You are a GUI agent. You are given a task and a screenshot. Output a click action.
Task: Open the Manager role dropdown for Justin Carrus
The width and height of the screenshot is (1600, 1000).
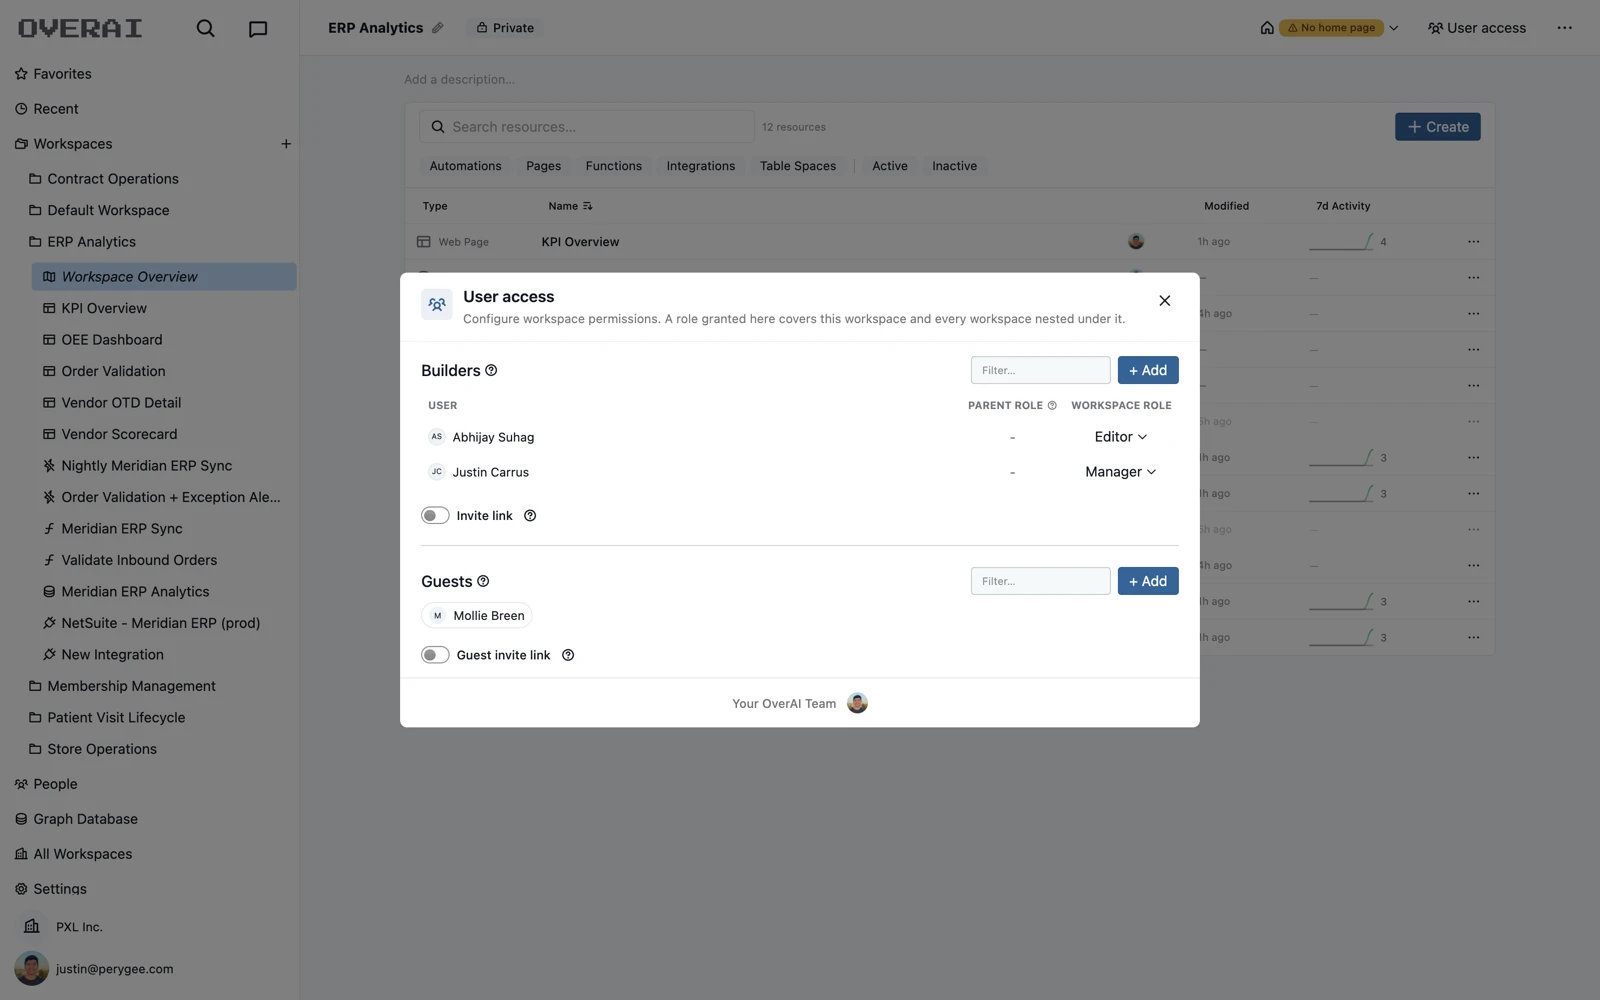[1121, 472]
